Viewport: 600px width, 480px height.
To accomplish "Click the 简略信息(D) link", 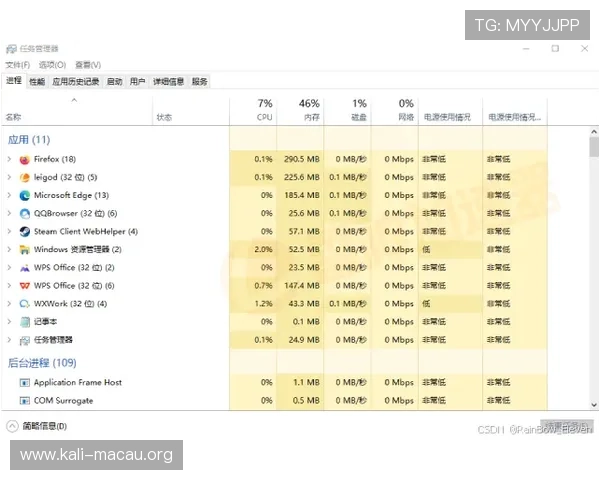I will pyautogui.click(x=44, y=426).
